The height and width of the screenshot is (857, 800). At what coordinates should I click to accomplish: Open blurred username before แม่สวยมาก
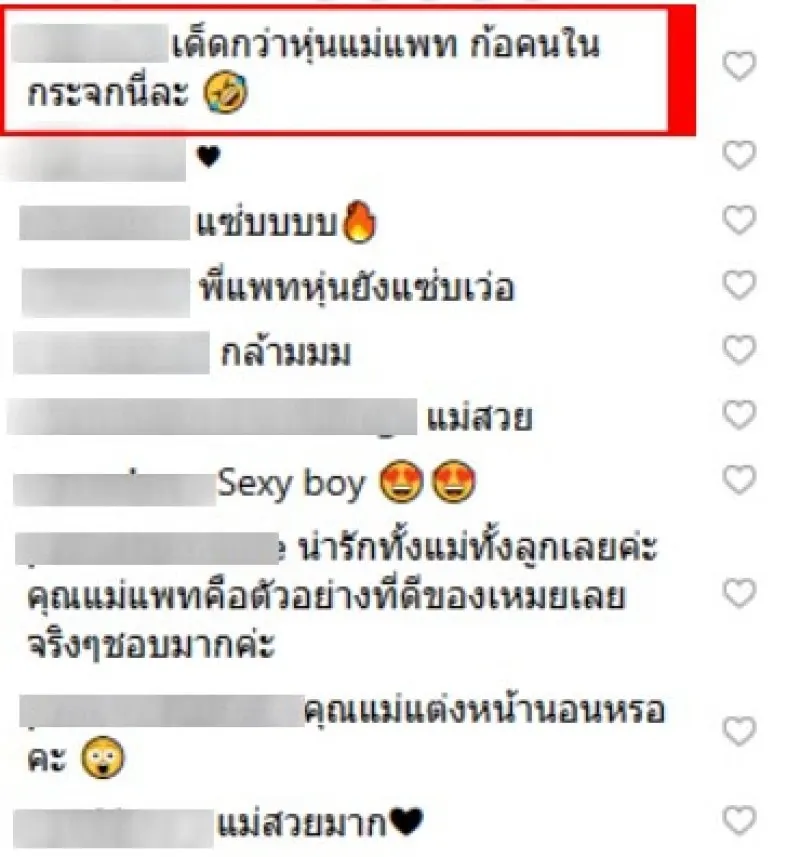point(113,829)
